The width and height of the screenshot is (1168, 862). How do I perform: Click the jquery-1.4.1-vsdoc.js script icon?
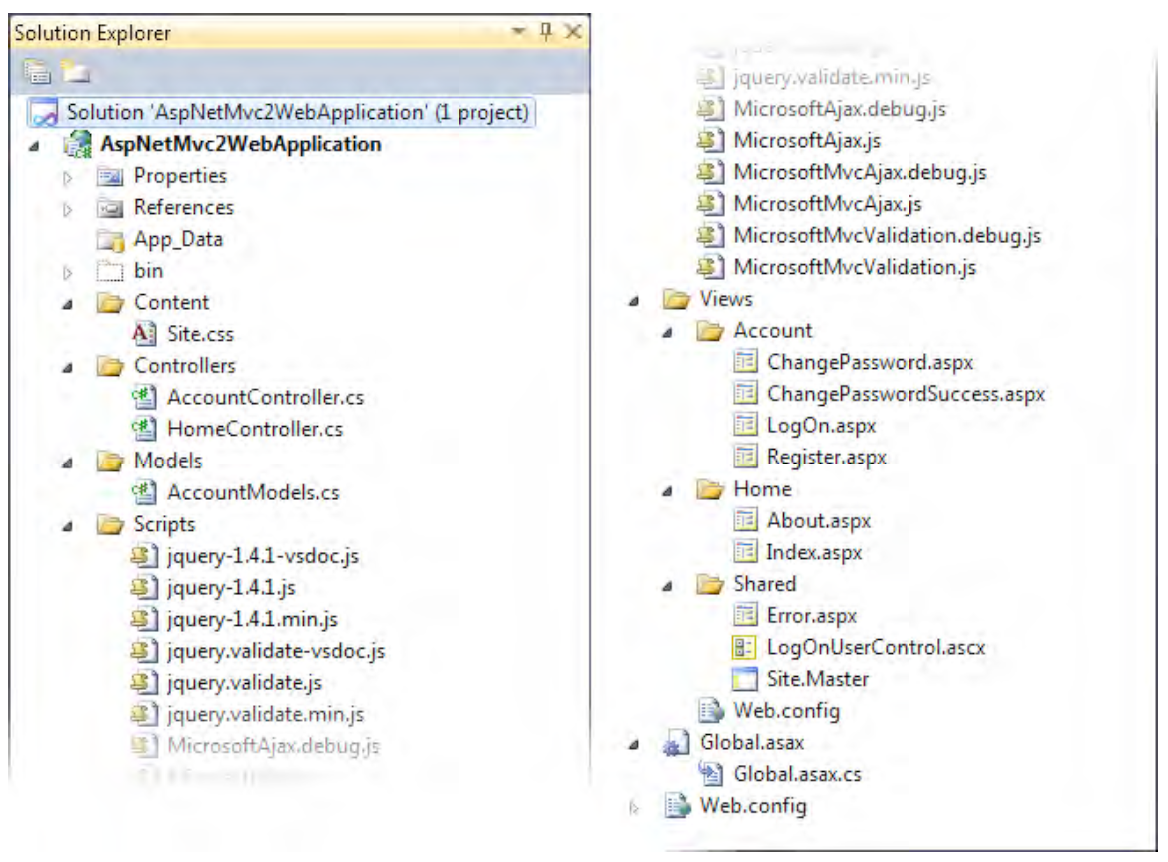tap(144, 556)
